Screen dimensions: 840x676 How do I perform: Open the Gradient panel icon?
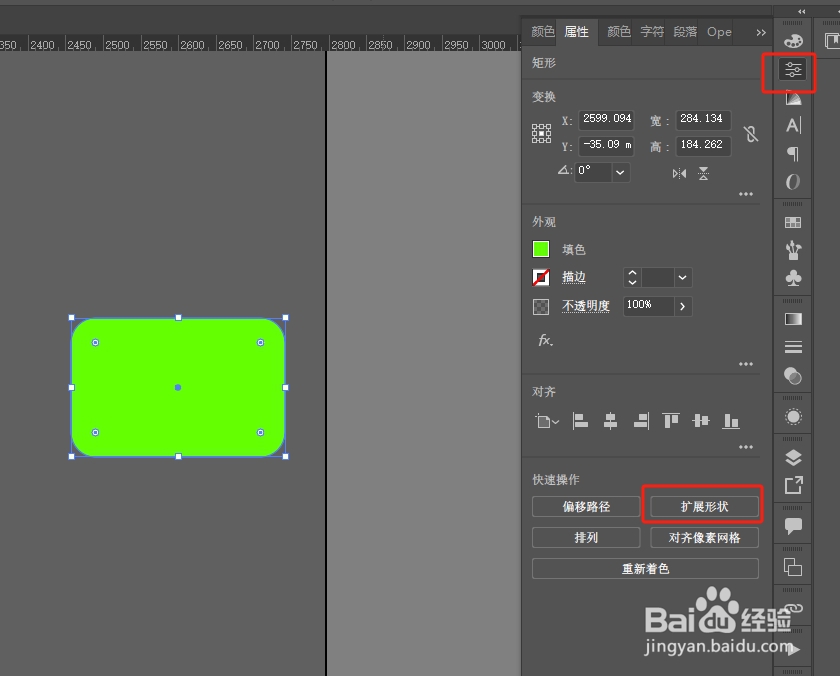click(793, 319)
